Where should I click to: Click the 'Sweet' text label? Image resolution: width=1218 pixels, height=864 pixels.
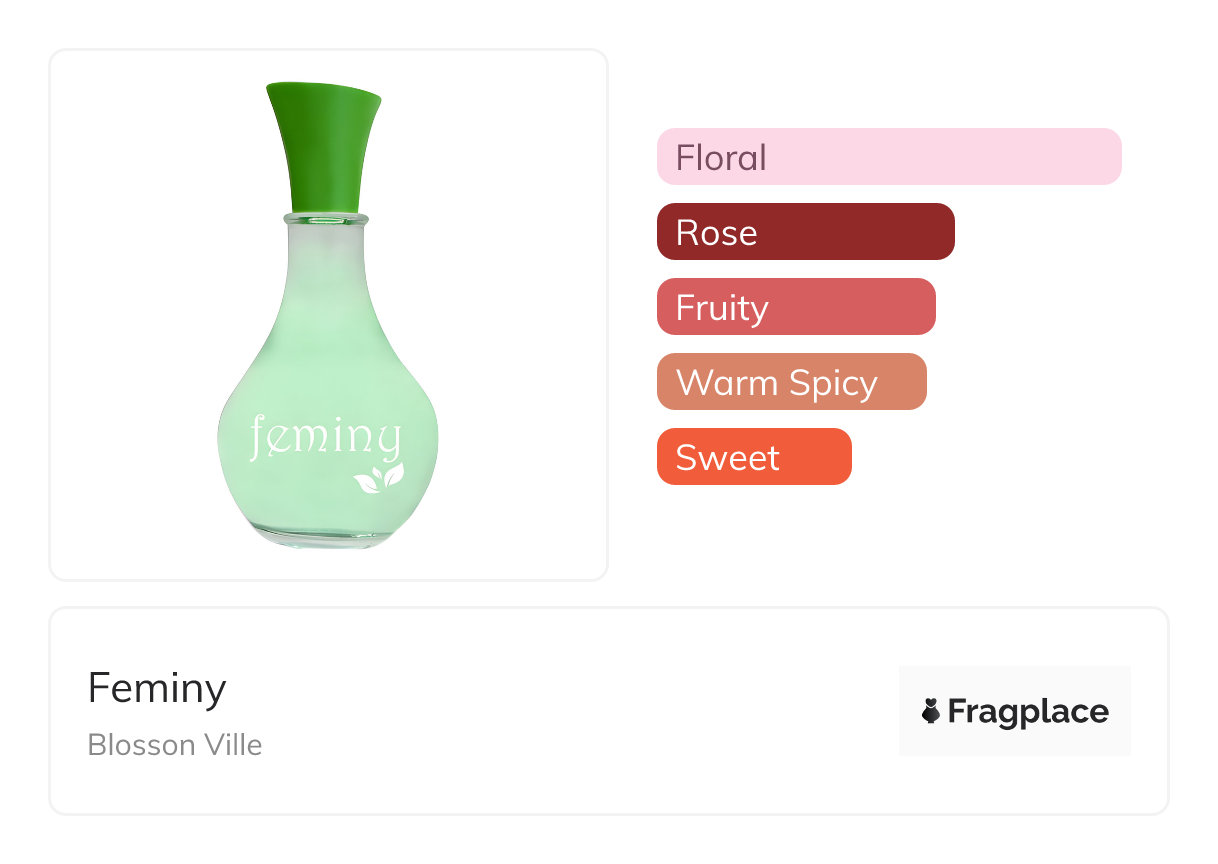point(727,458)
